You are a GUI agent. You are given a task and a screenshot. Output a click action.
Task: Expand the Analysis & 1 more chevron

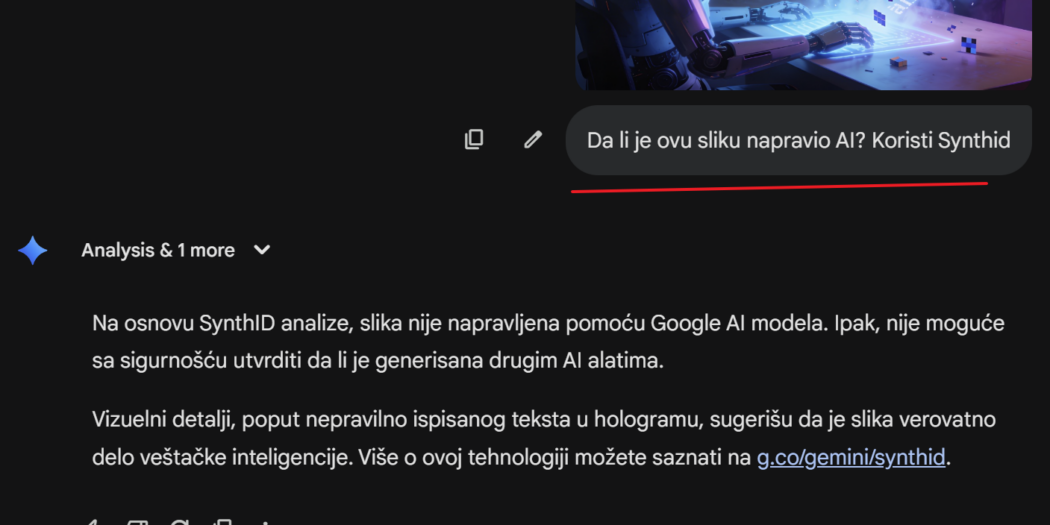pos(262,250)
